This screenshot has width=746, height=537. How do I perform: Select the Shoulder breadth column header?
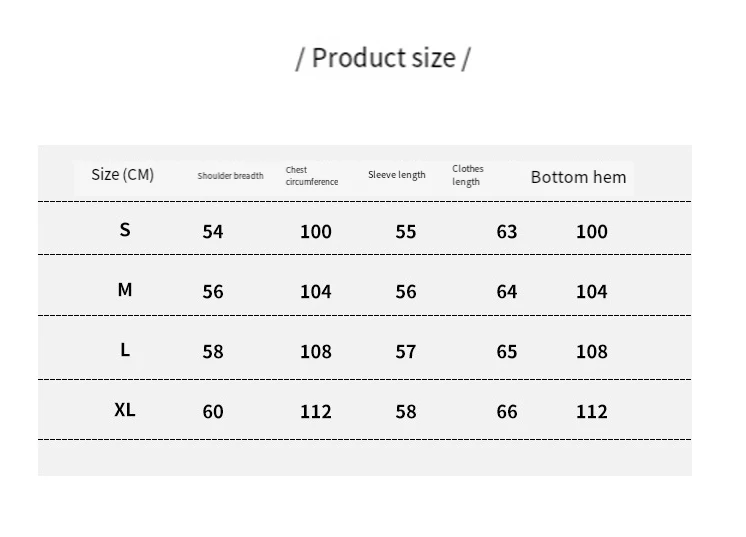point(230,176)
